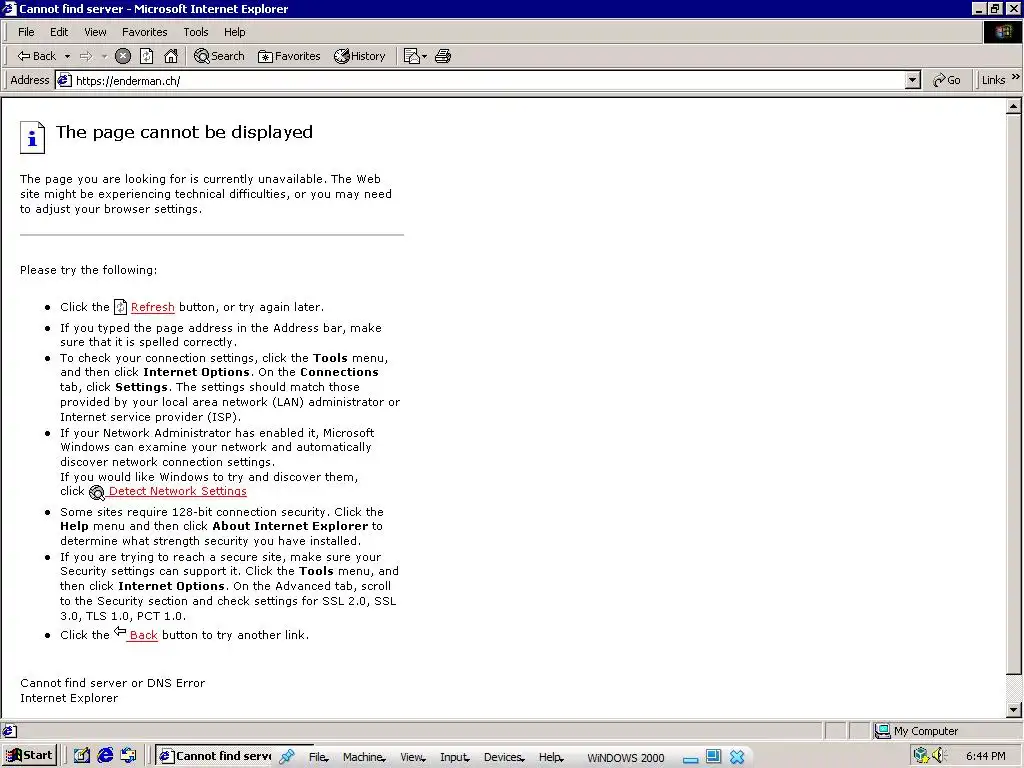Open the Edit menu
This screenshot has width=1024, height=768.
pyautogui.click(x=59, y=32)
